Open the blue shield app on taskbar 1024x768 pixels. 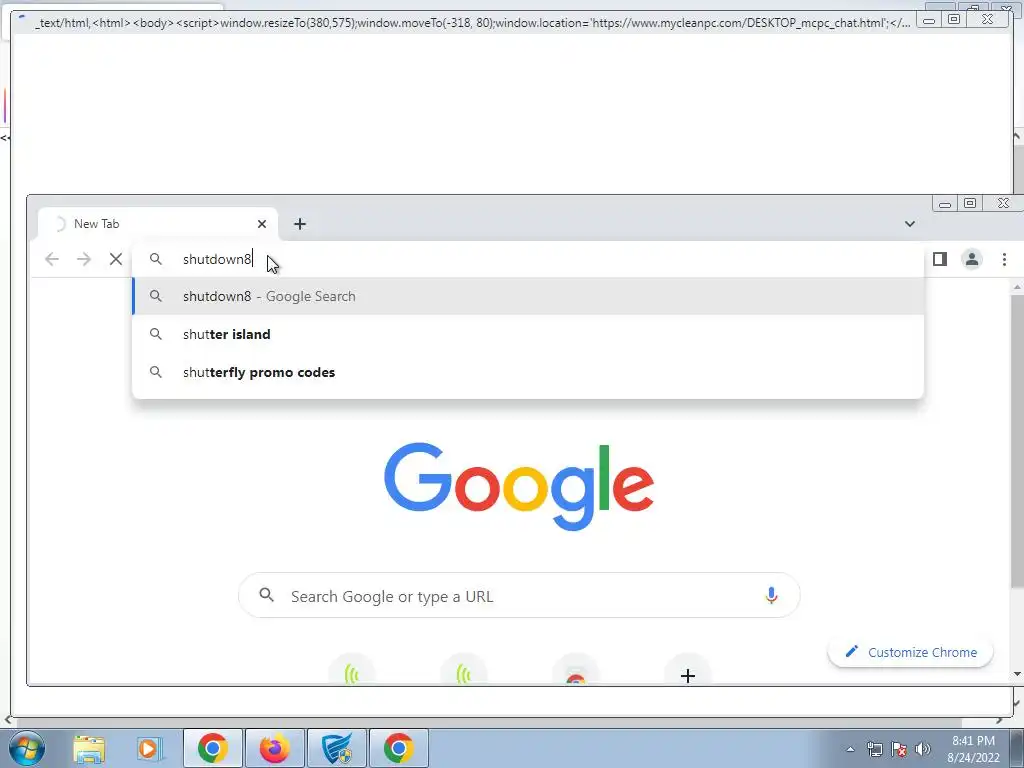coord(336,748)
